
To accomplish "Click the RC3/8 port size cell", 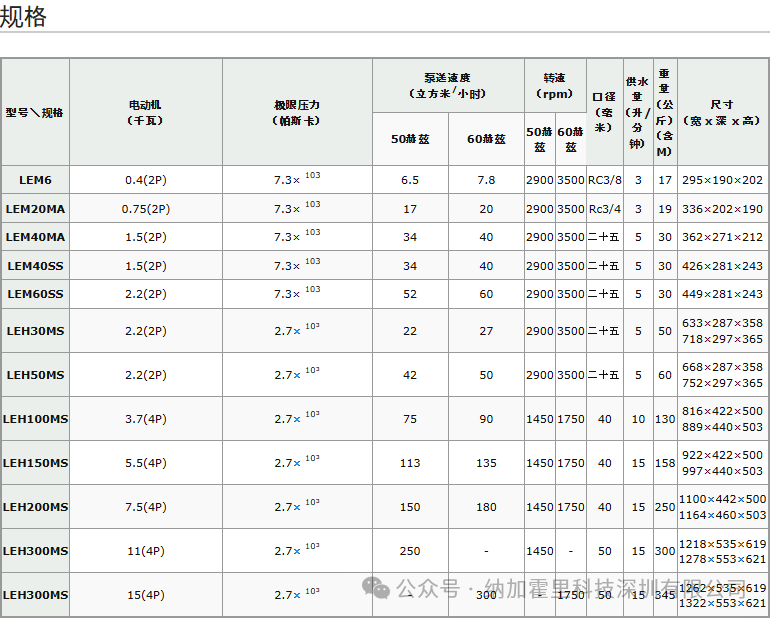I will (604, 180).
